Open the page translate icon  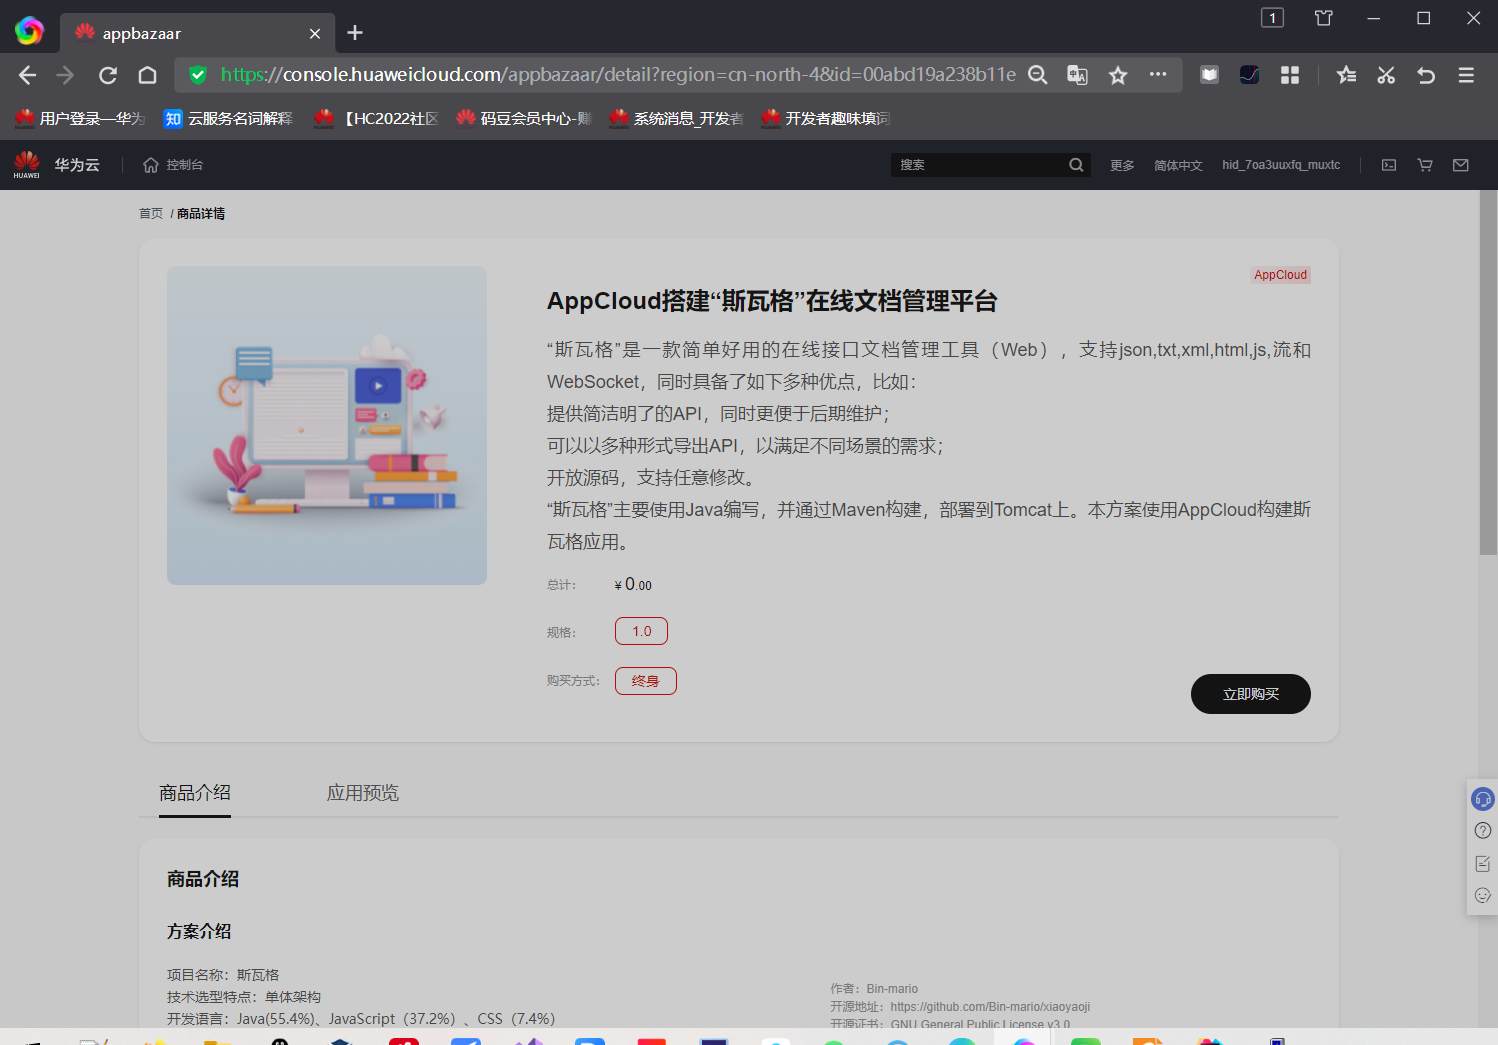tap(1077, 75)
